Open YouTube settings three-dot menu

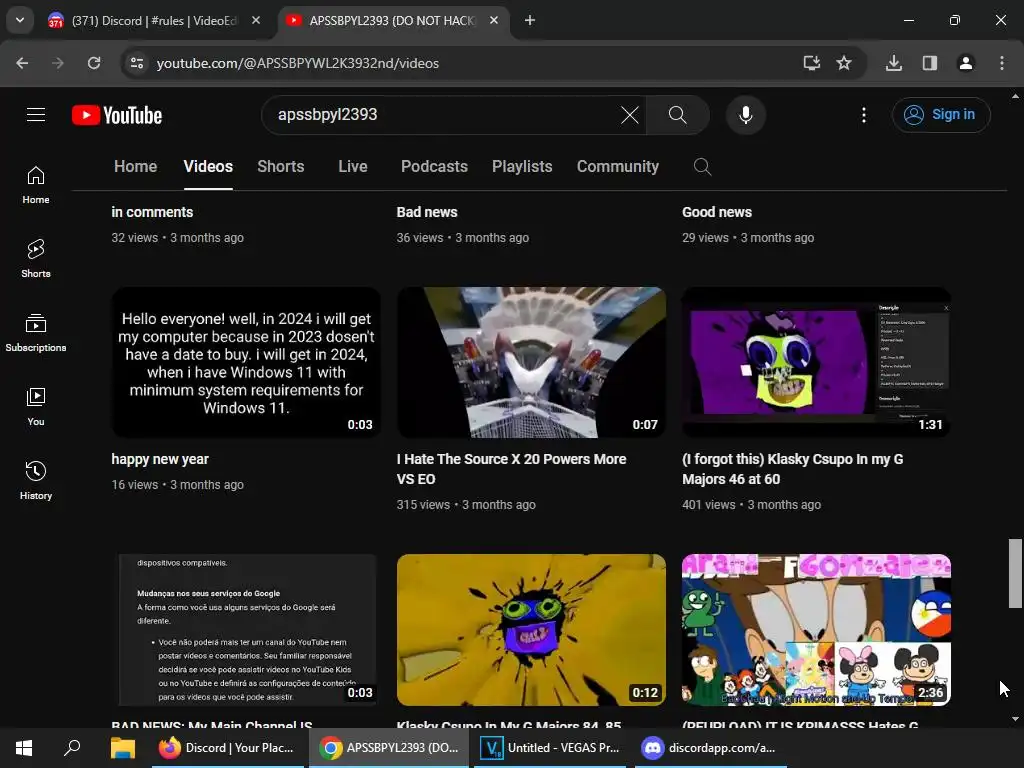[x=863, y=115]
